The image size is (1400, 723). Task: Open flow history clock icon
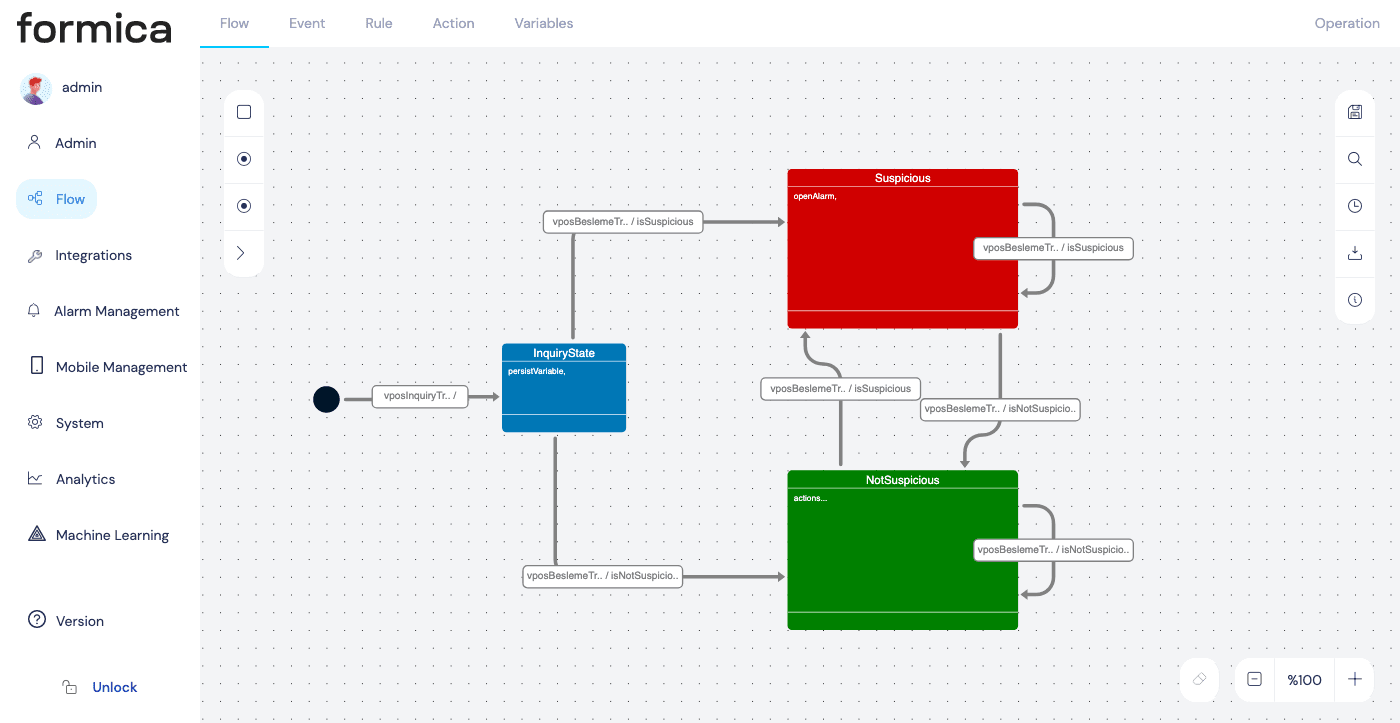point(1355,206)
